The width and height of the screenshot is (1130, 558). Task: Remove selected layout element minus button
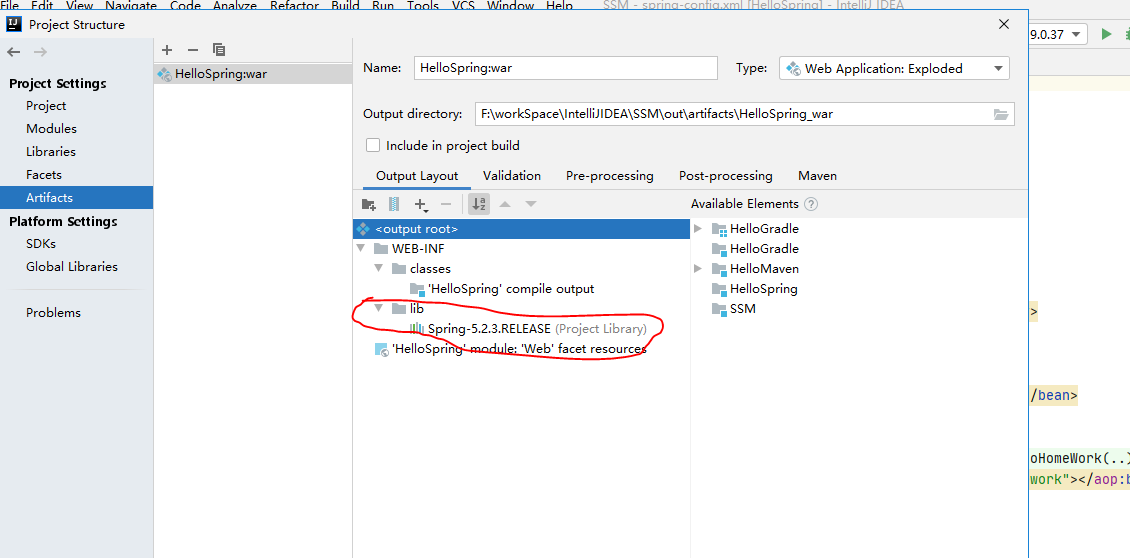(446, 204)
